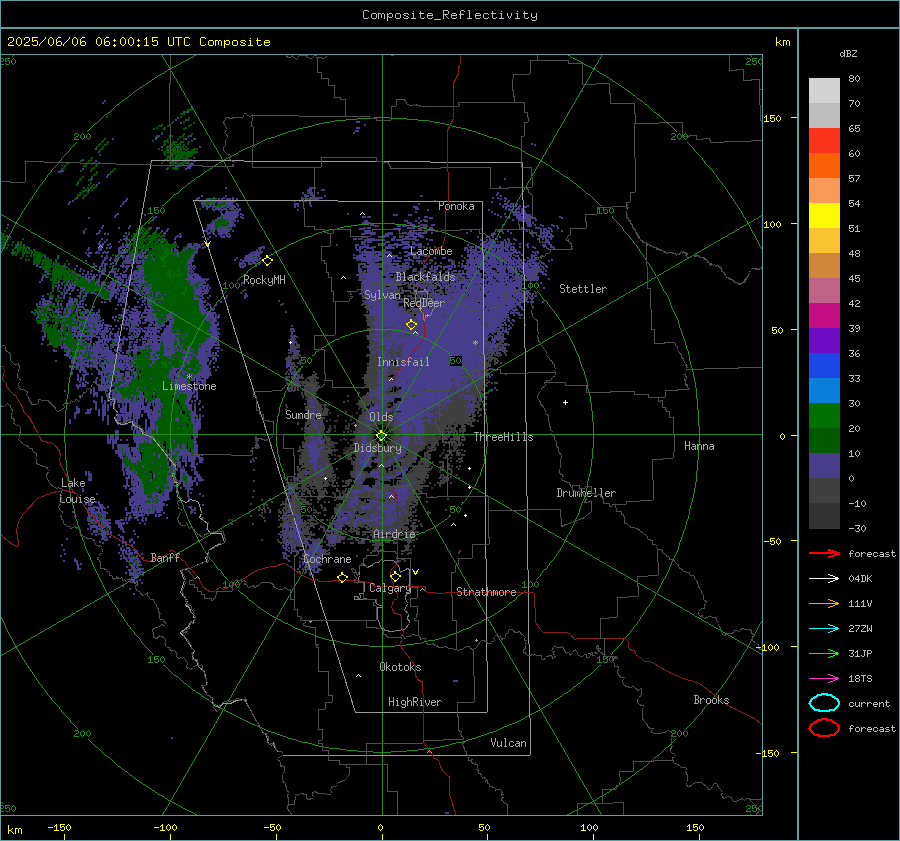The height and width of the screenshot is (841, 900).
Task: Click the Olds label on map
Action: [381, 417]
